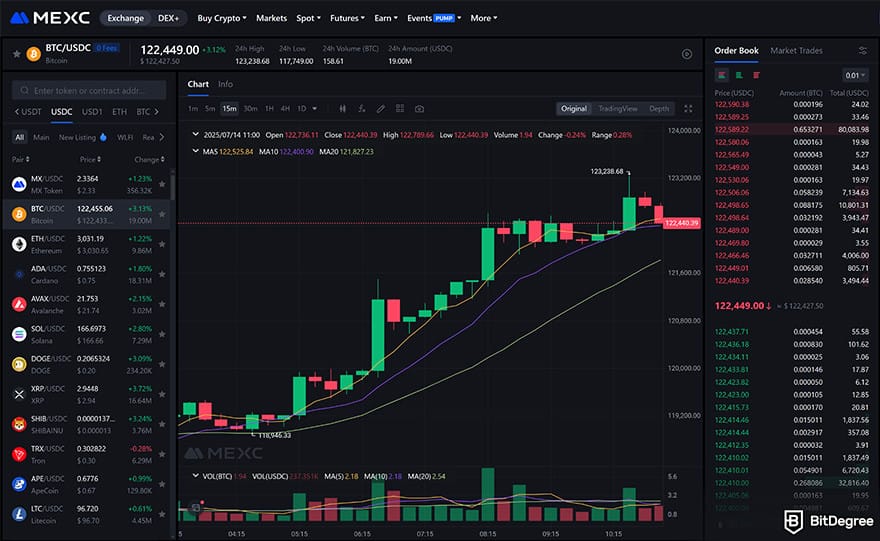Select the ETH quote currency tab
Screen dimensions: 880x541
coord(119,112)
